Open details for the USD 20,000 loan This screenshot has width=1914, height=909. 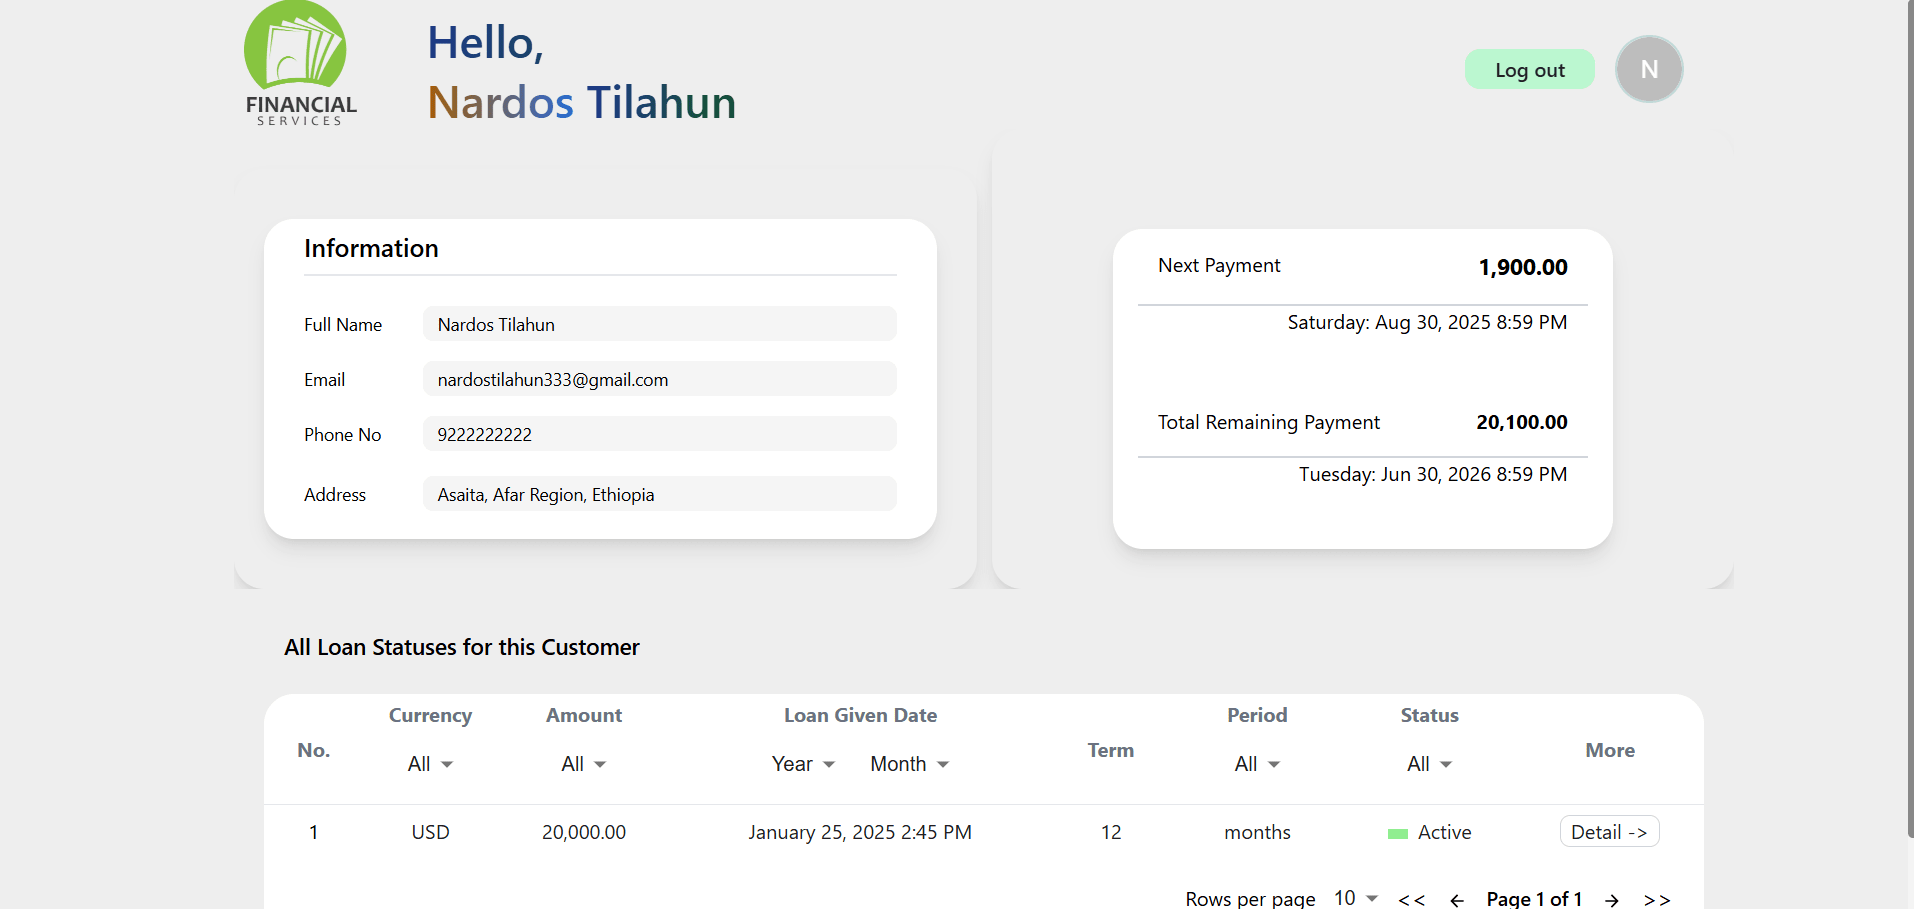(x=1609, y=831)
